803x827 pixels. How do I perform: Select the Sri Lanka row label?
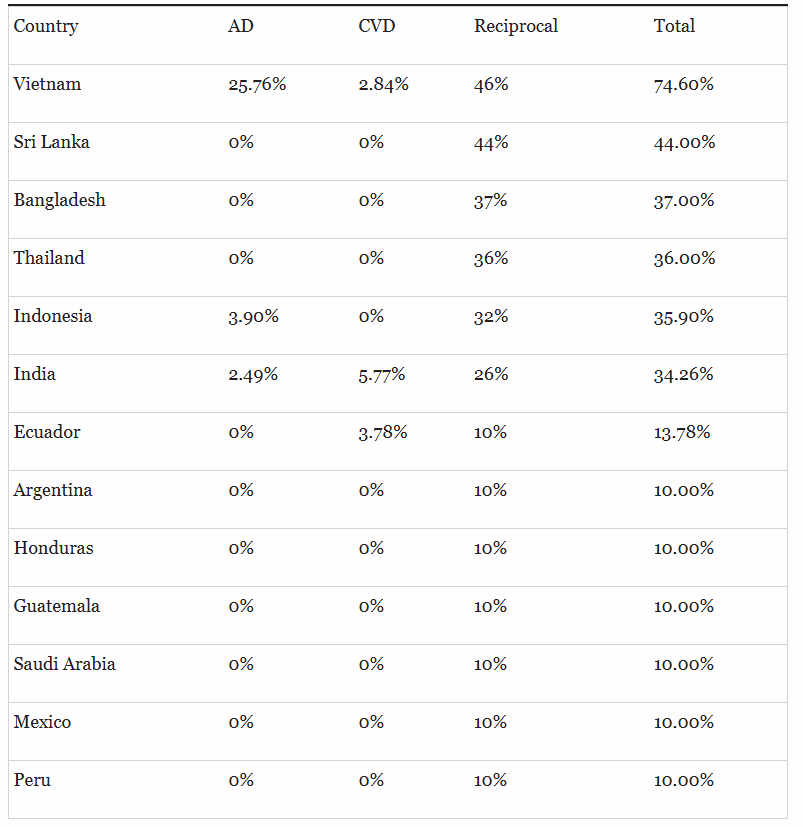click(x=51, y=142)
